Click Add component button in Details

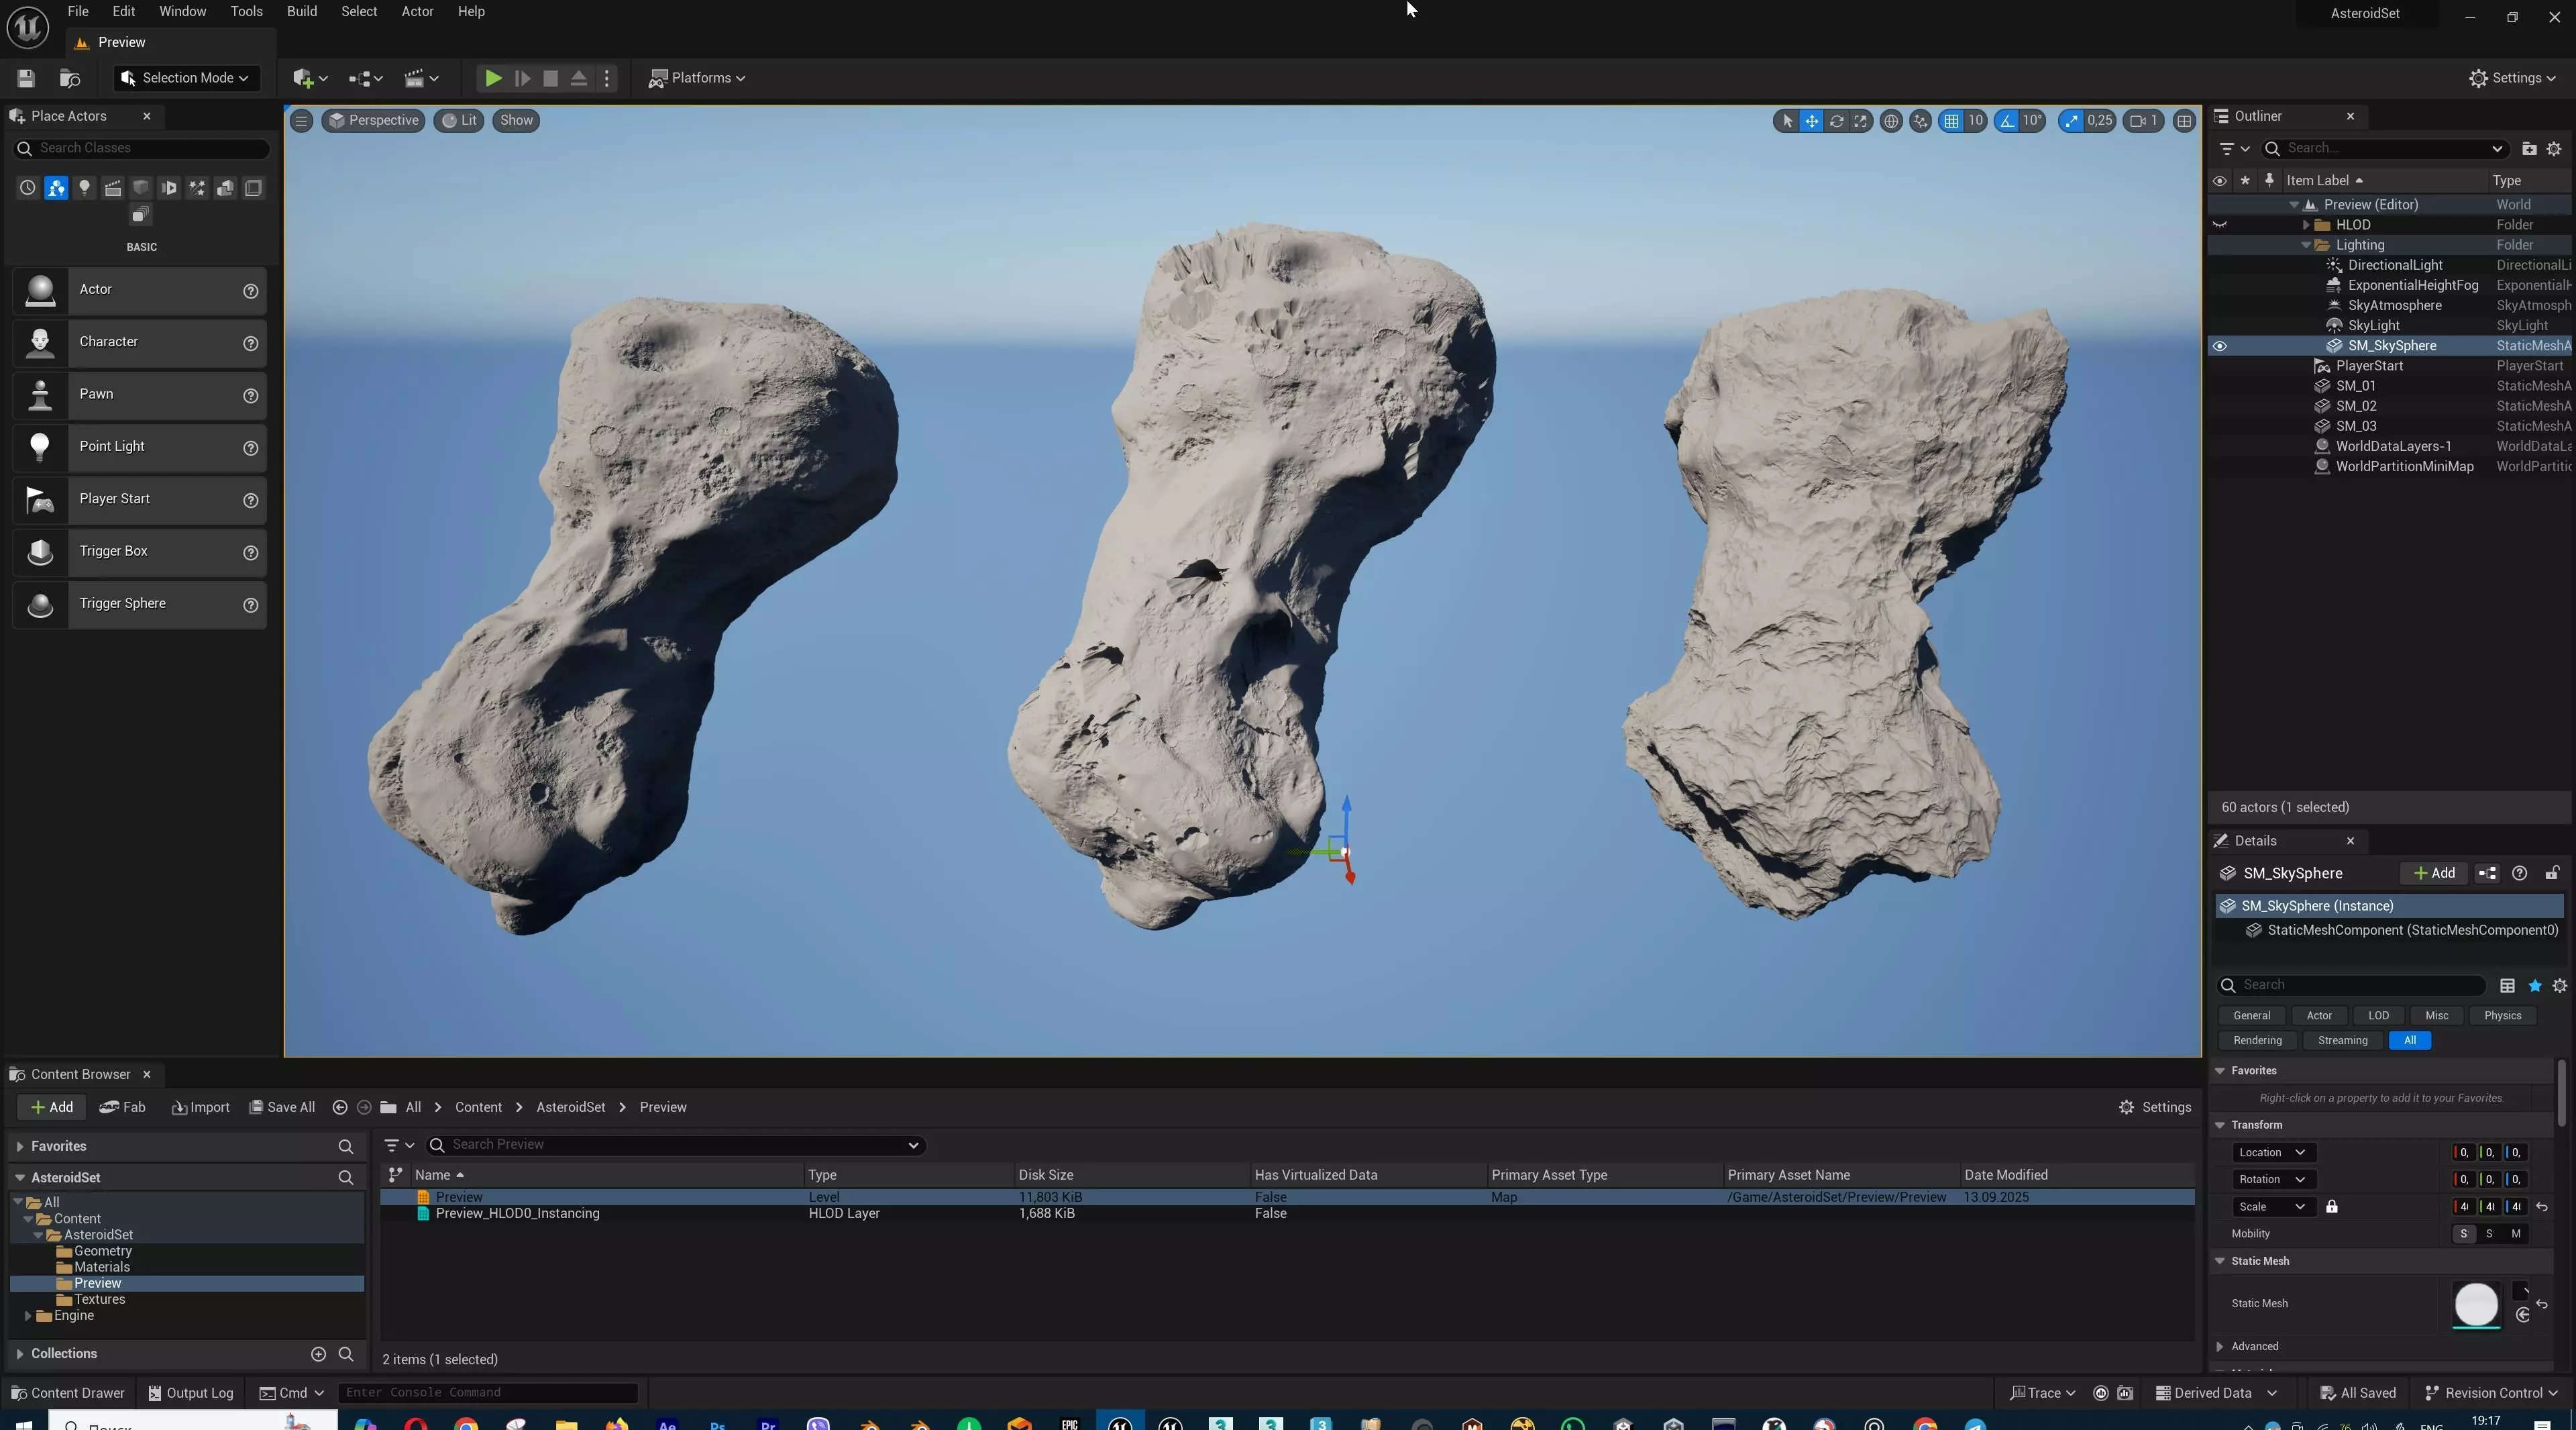click(x=2434, y=874)
